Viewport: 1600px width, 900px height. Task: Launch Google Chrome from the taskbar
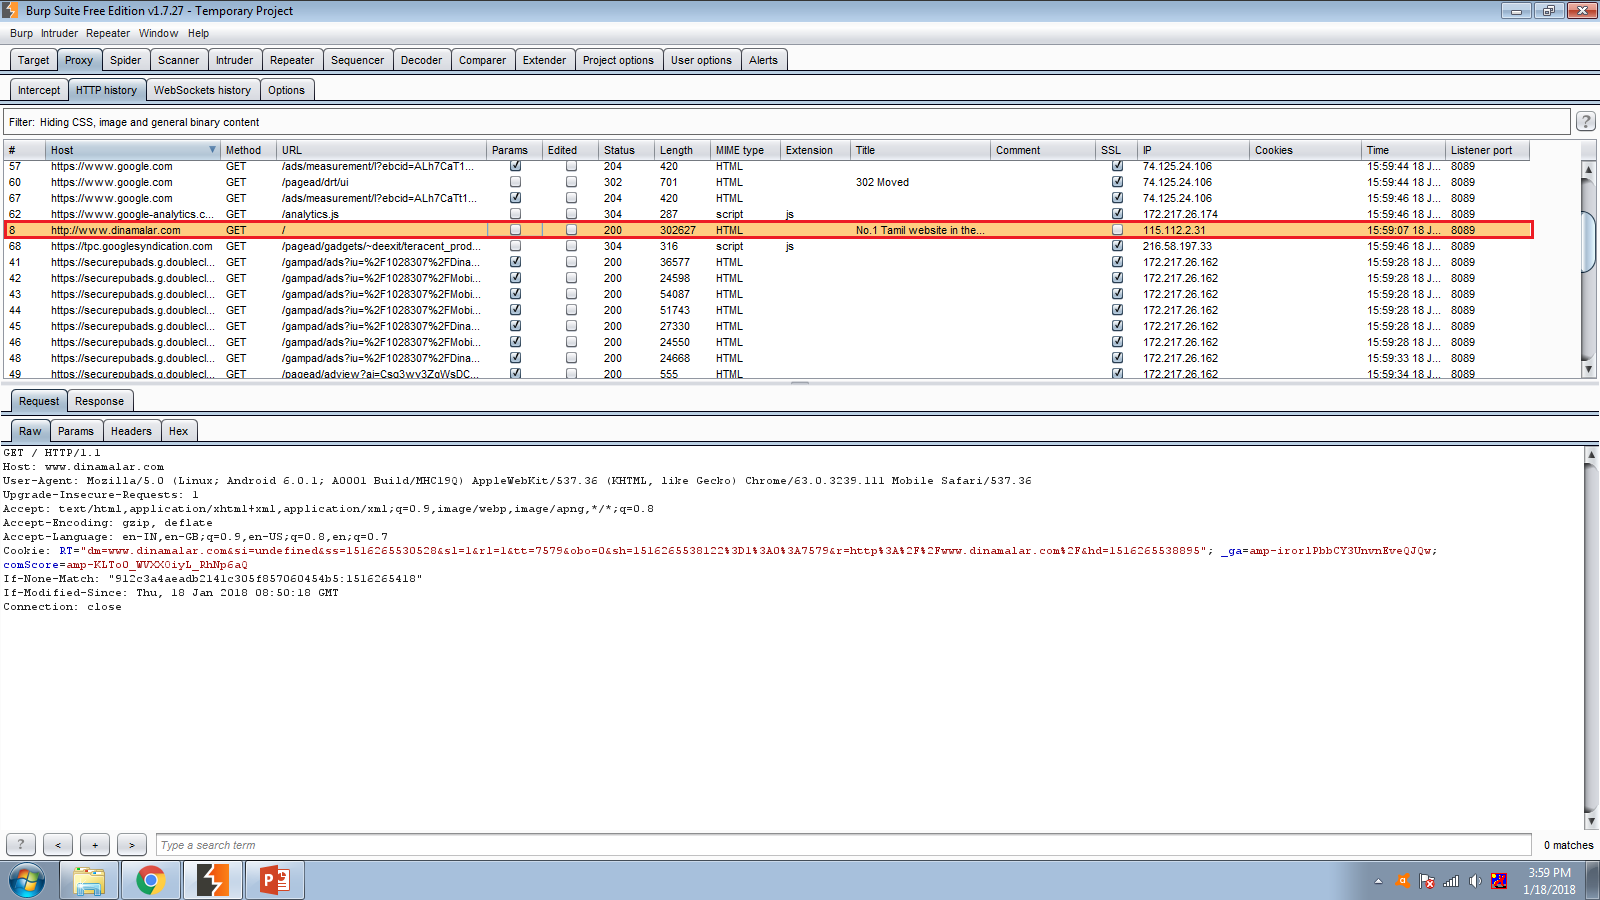coord(151,881)
